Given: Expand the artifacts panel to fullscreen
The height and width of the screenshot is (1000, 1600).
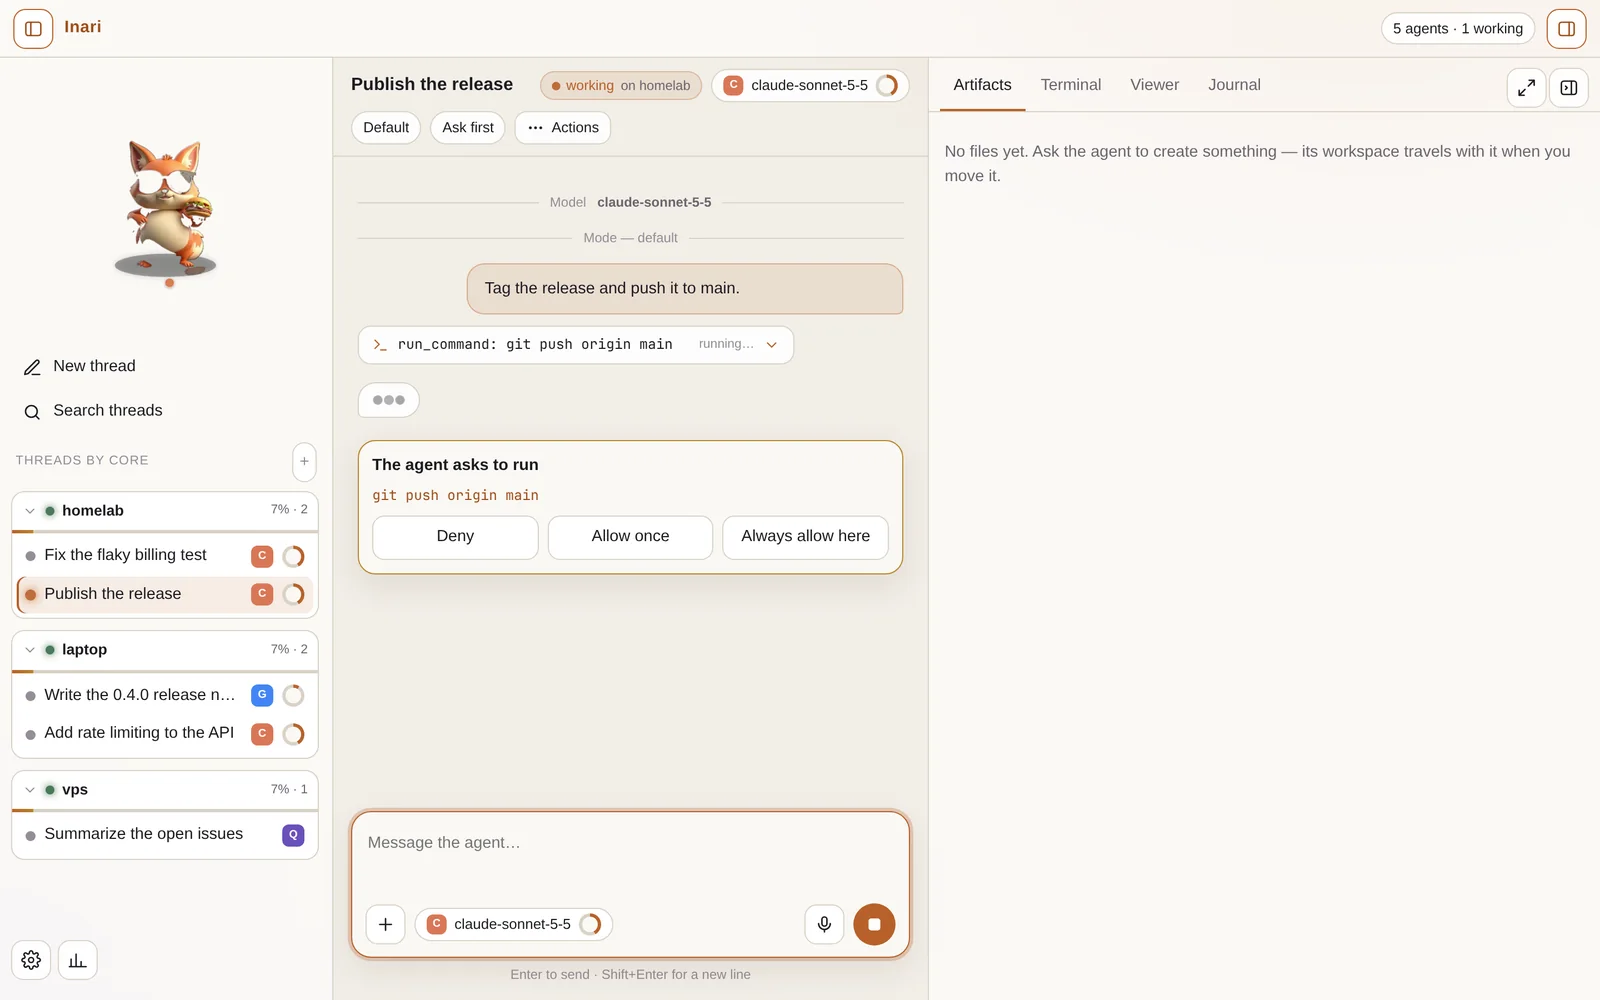Looking at the screenshot, I should tap(1527, 88).
